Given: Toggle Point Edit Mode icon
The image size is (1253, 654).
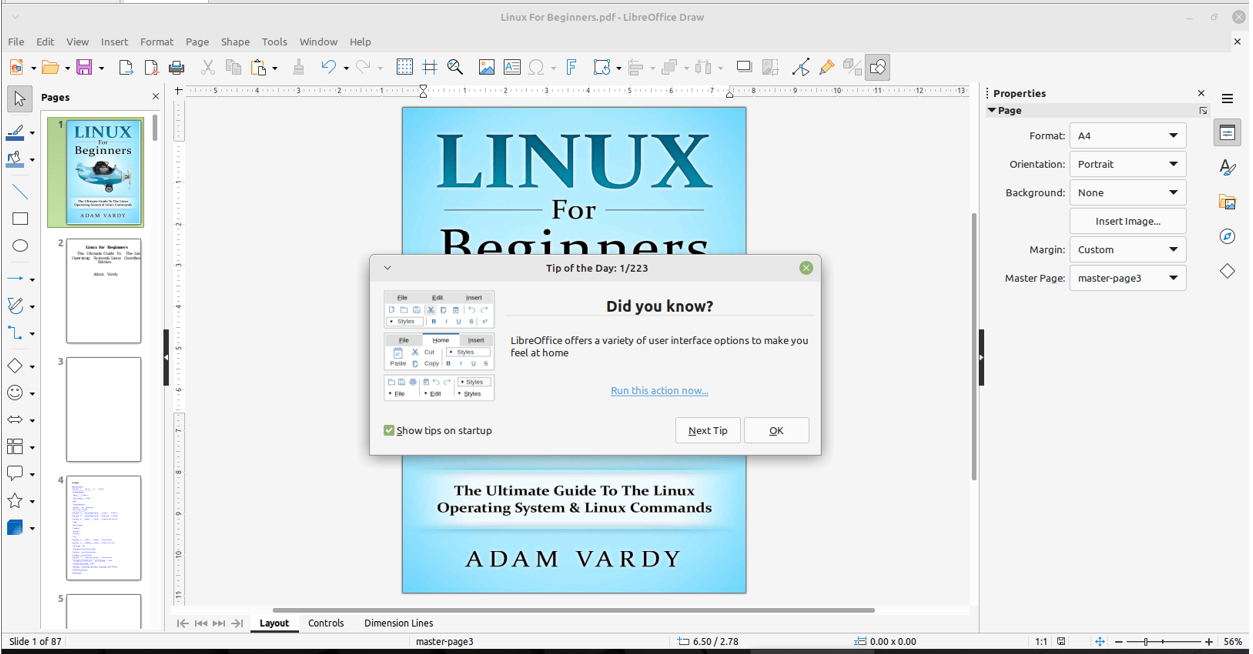Looking at the screenshot, I should [x=801, y=67].
